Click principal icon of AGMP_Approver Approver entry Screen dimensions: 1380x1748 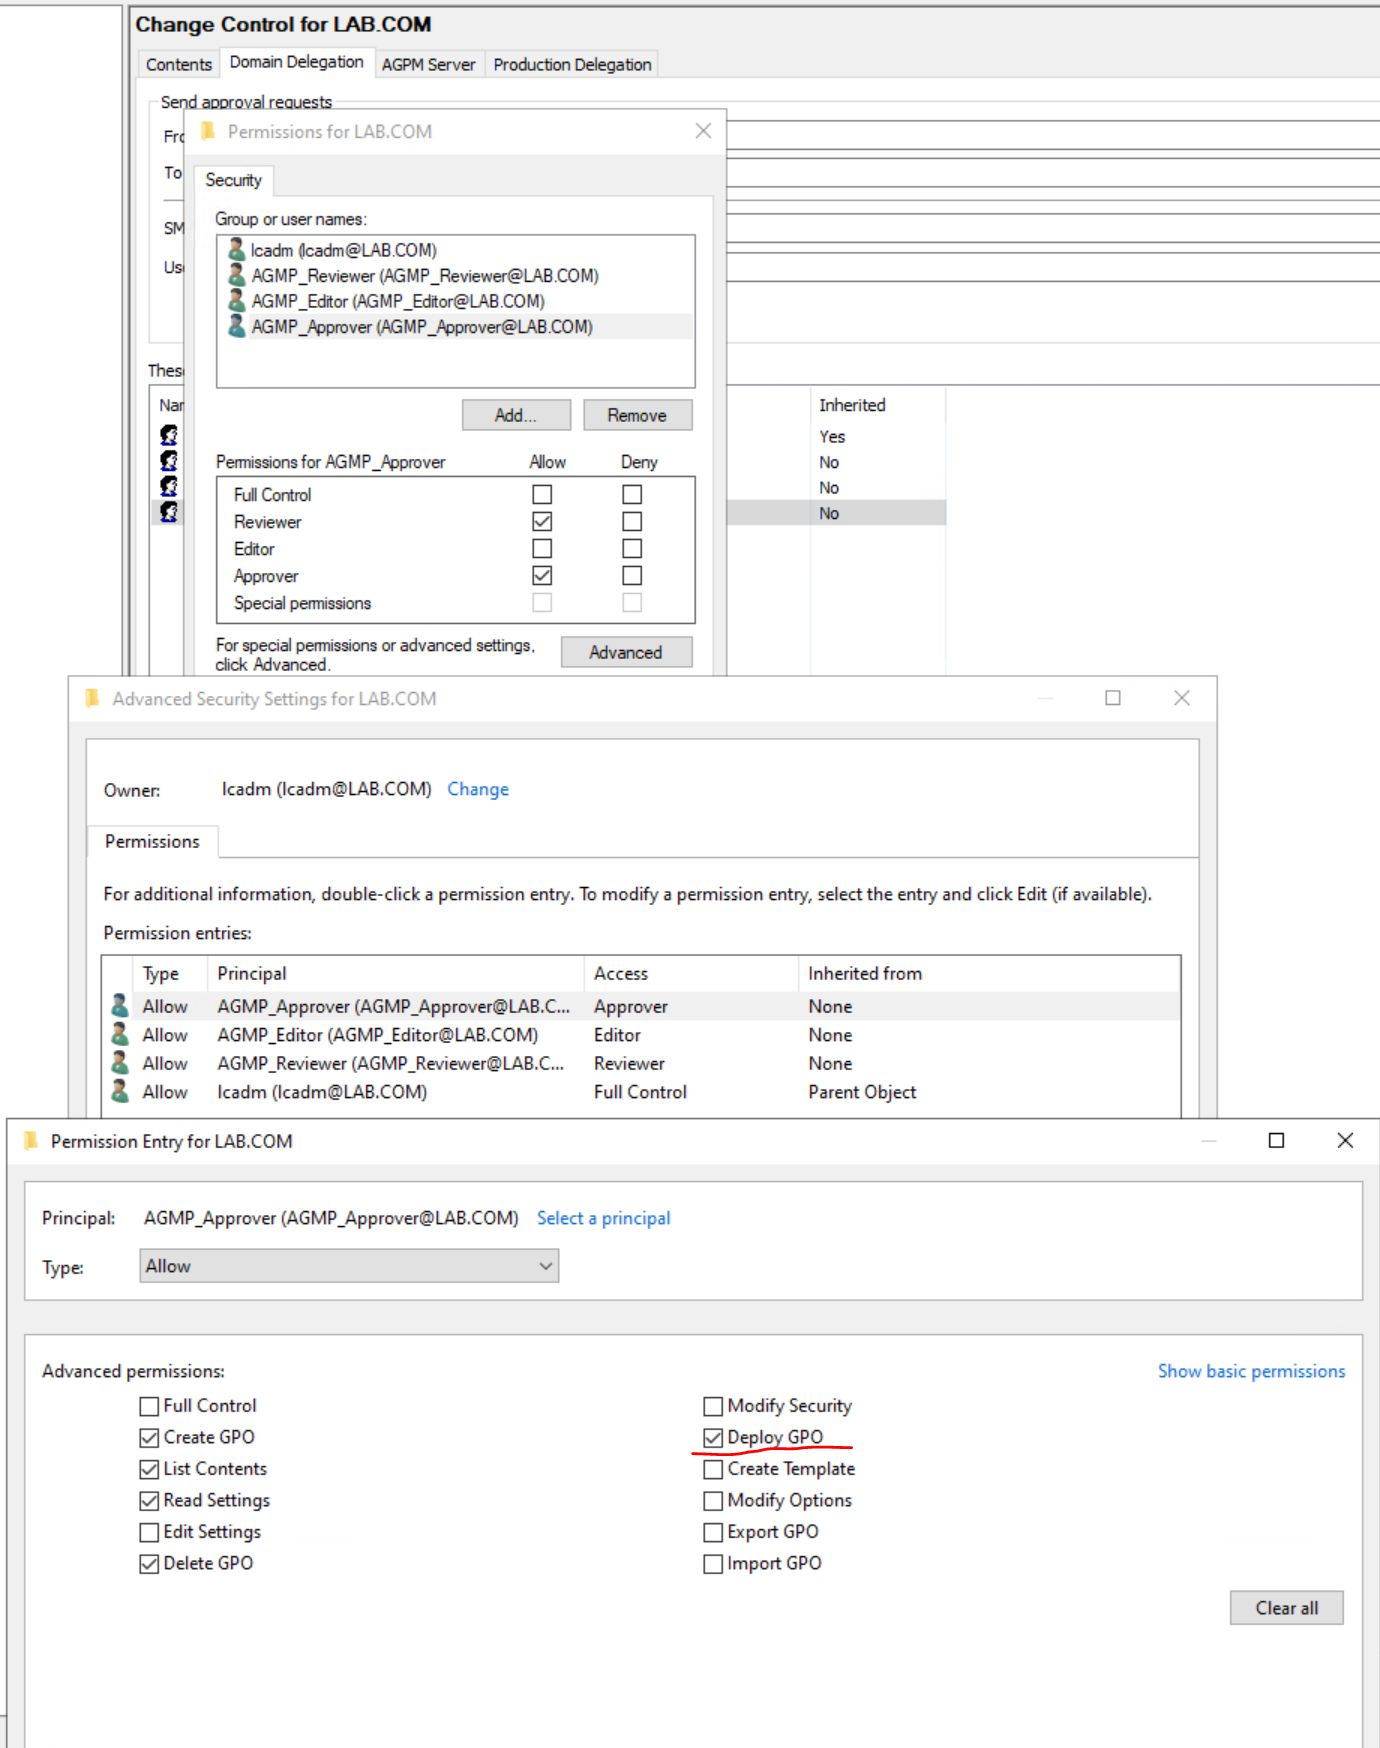click(x=120, y=1006)
